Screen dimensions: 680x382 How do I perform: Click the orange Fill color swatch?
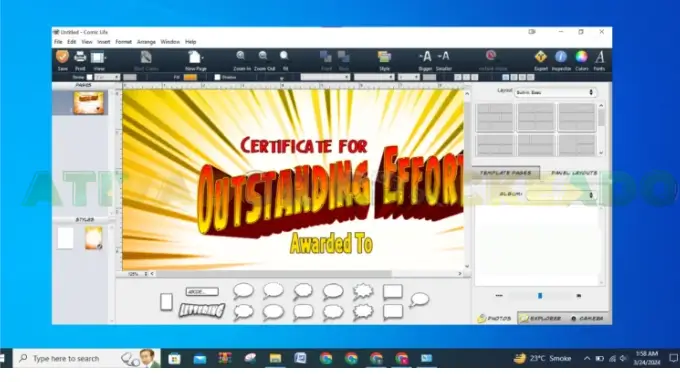190,77
